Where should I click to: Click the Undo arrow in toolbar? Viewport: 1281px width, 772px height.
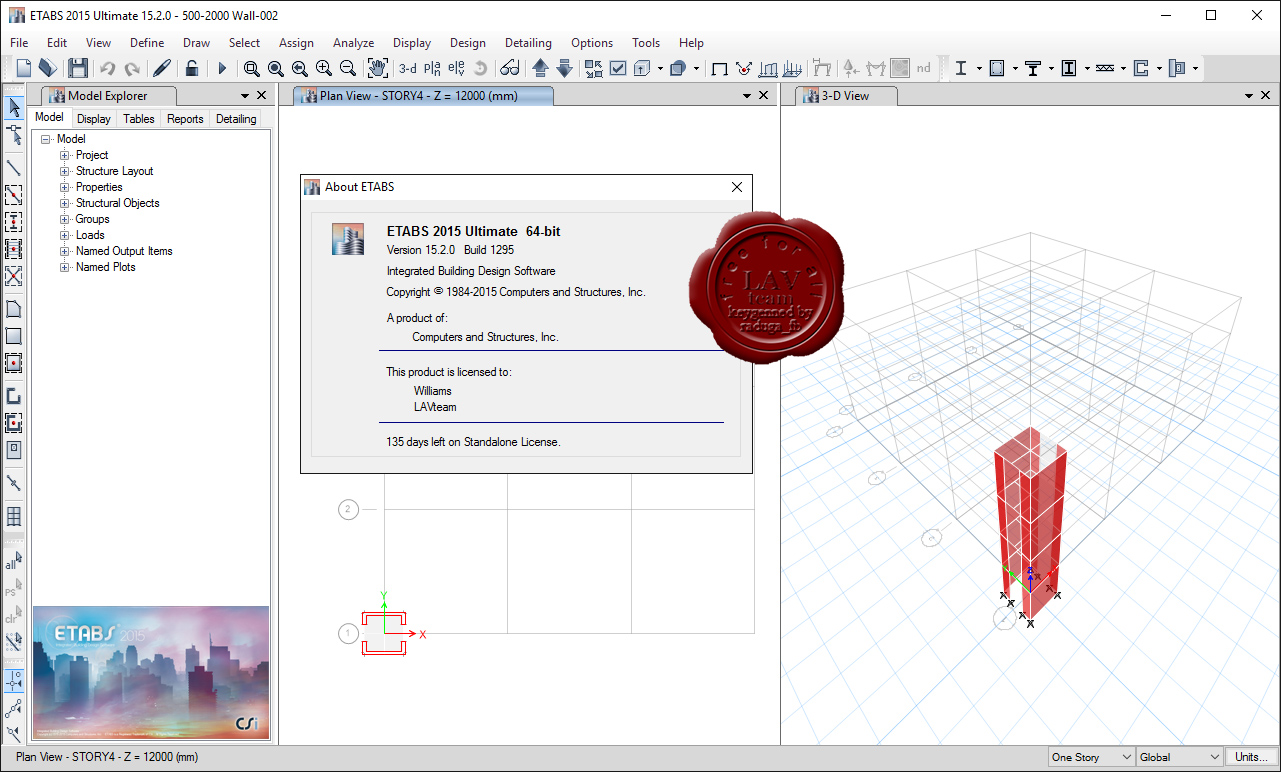pos(107,68)
